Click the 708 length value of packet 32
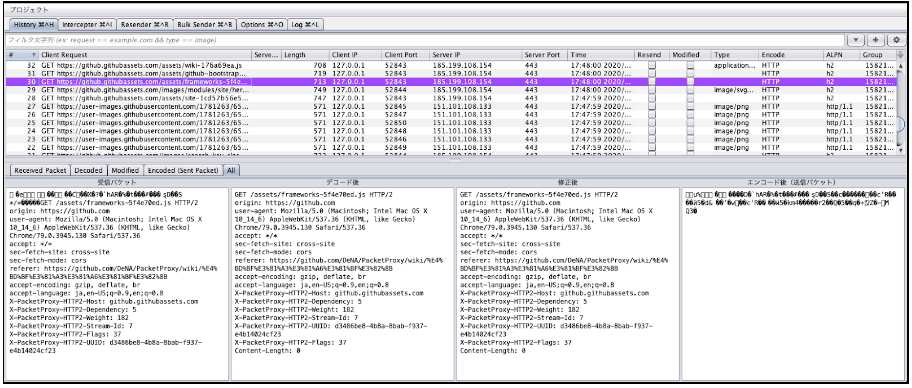Image resolution: width=912 pixels, height=388 pixels. [319, 66]
